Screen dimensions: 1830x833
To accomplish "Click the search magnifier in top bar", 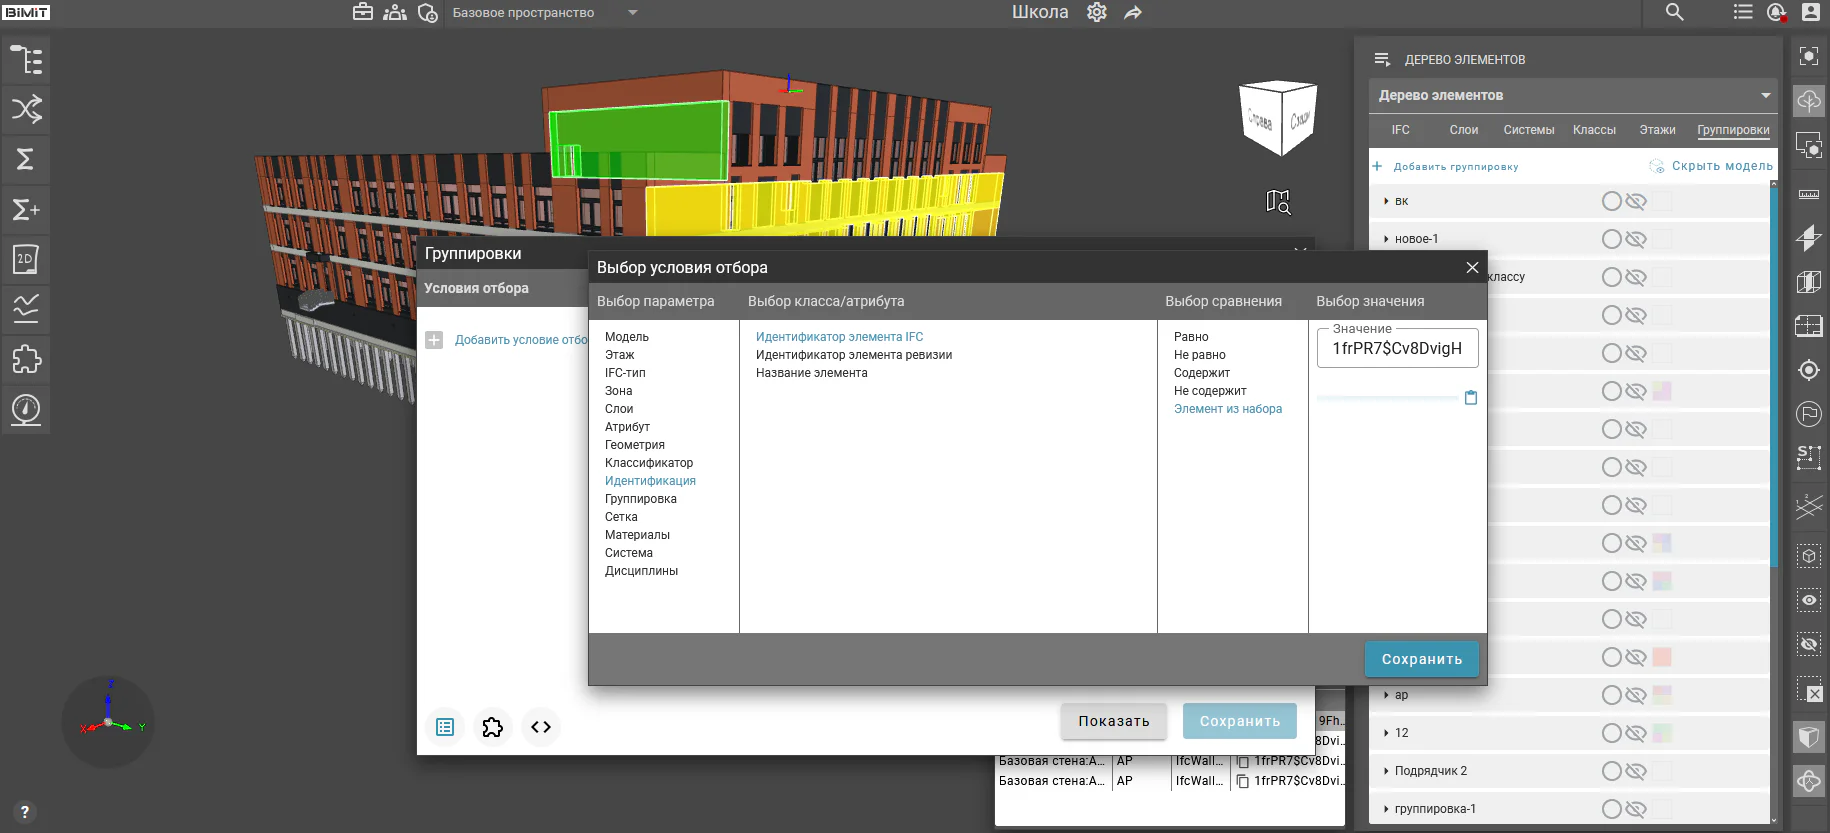I will pyautogui.click(x=1675, y=12).
